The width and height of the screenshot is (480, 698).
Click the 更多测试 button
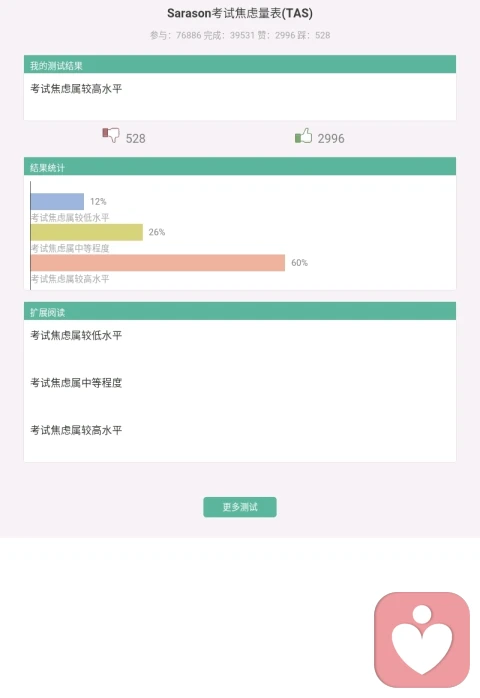(240, 507)
